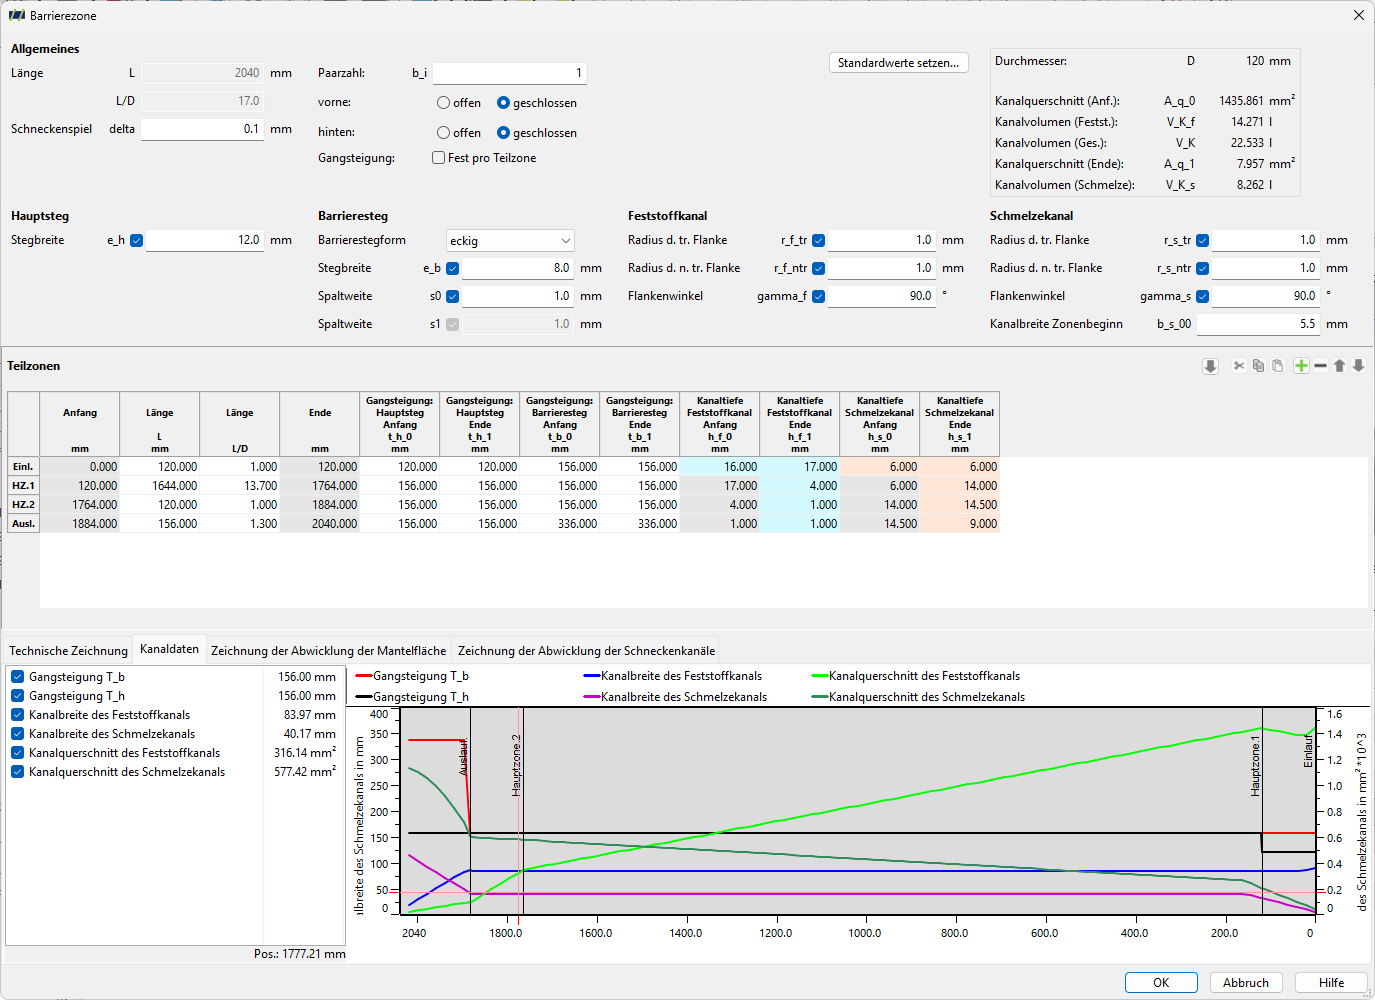This screenshot has height=1000, width=1375.
Task: Move Teilzone up with the up arrow
Action: click(1339, 366)
